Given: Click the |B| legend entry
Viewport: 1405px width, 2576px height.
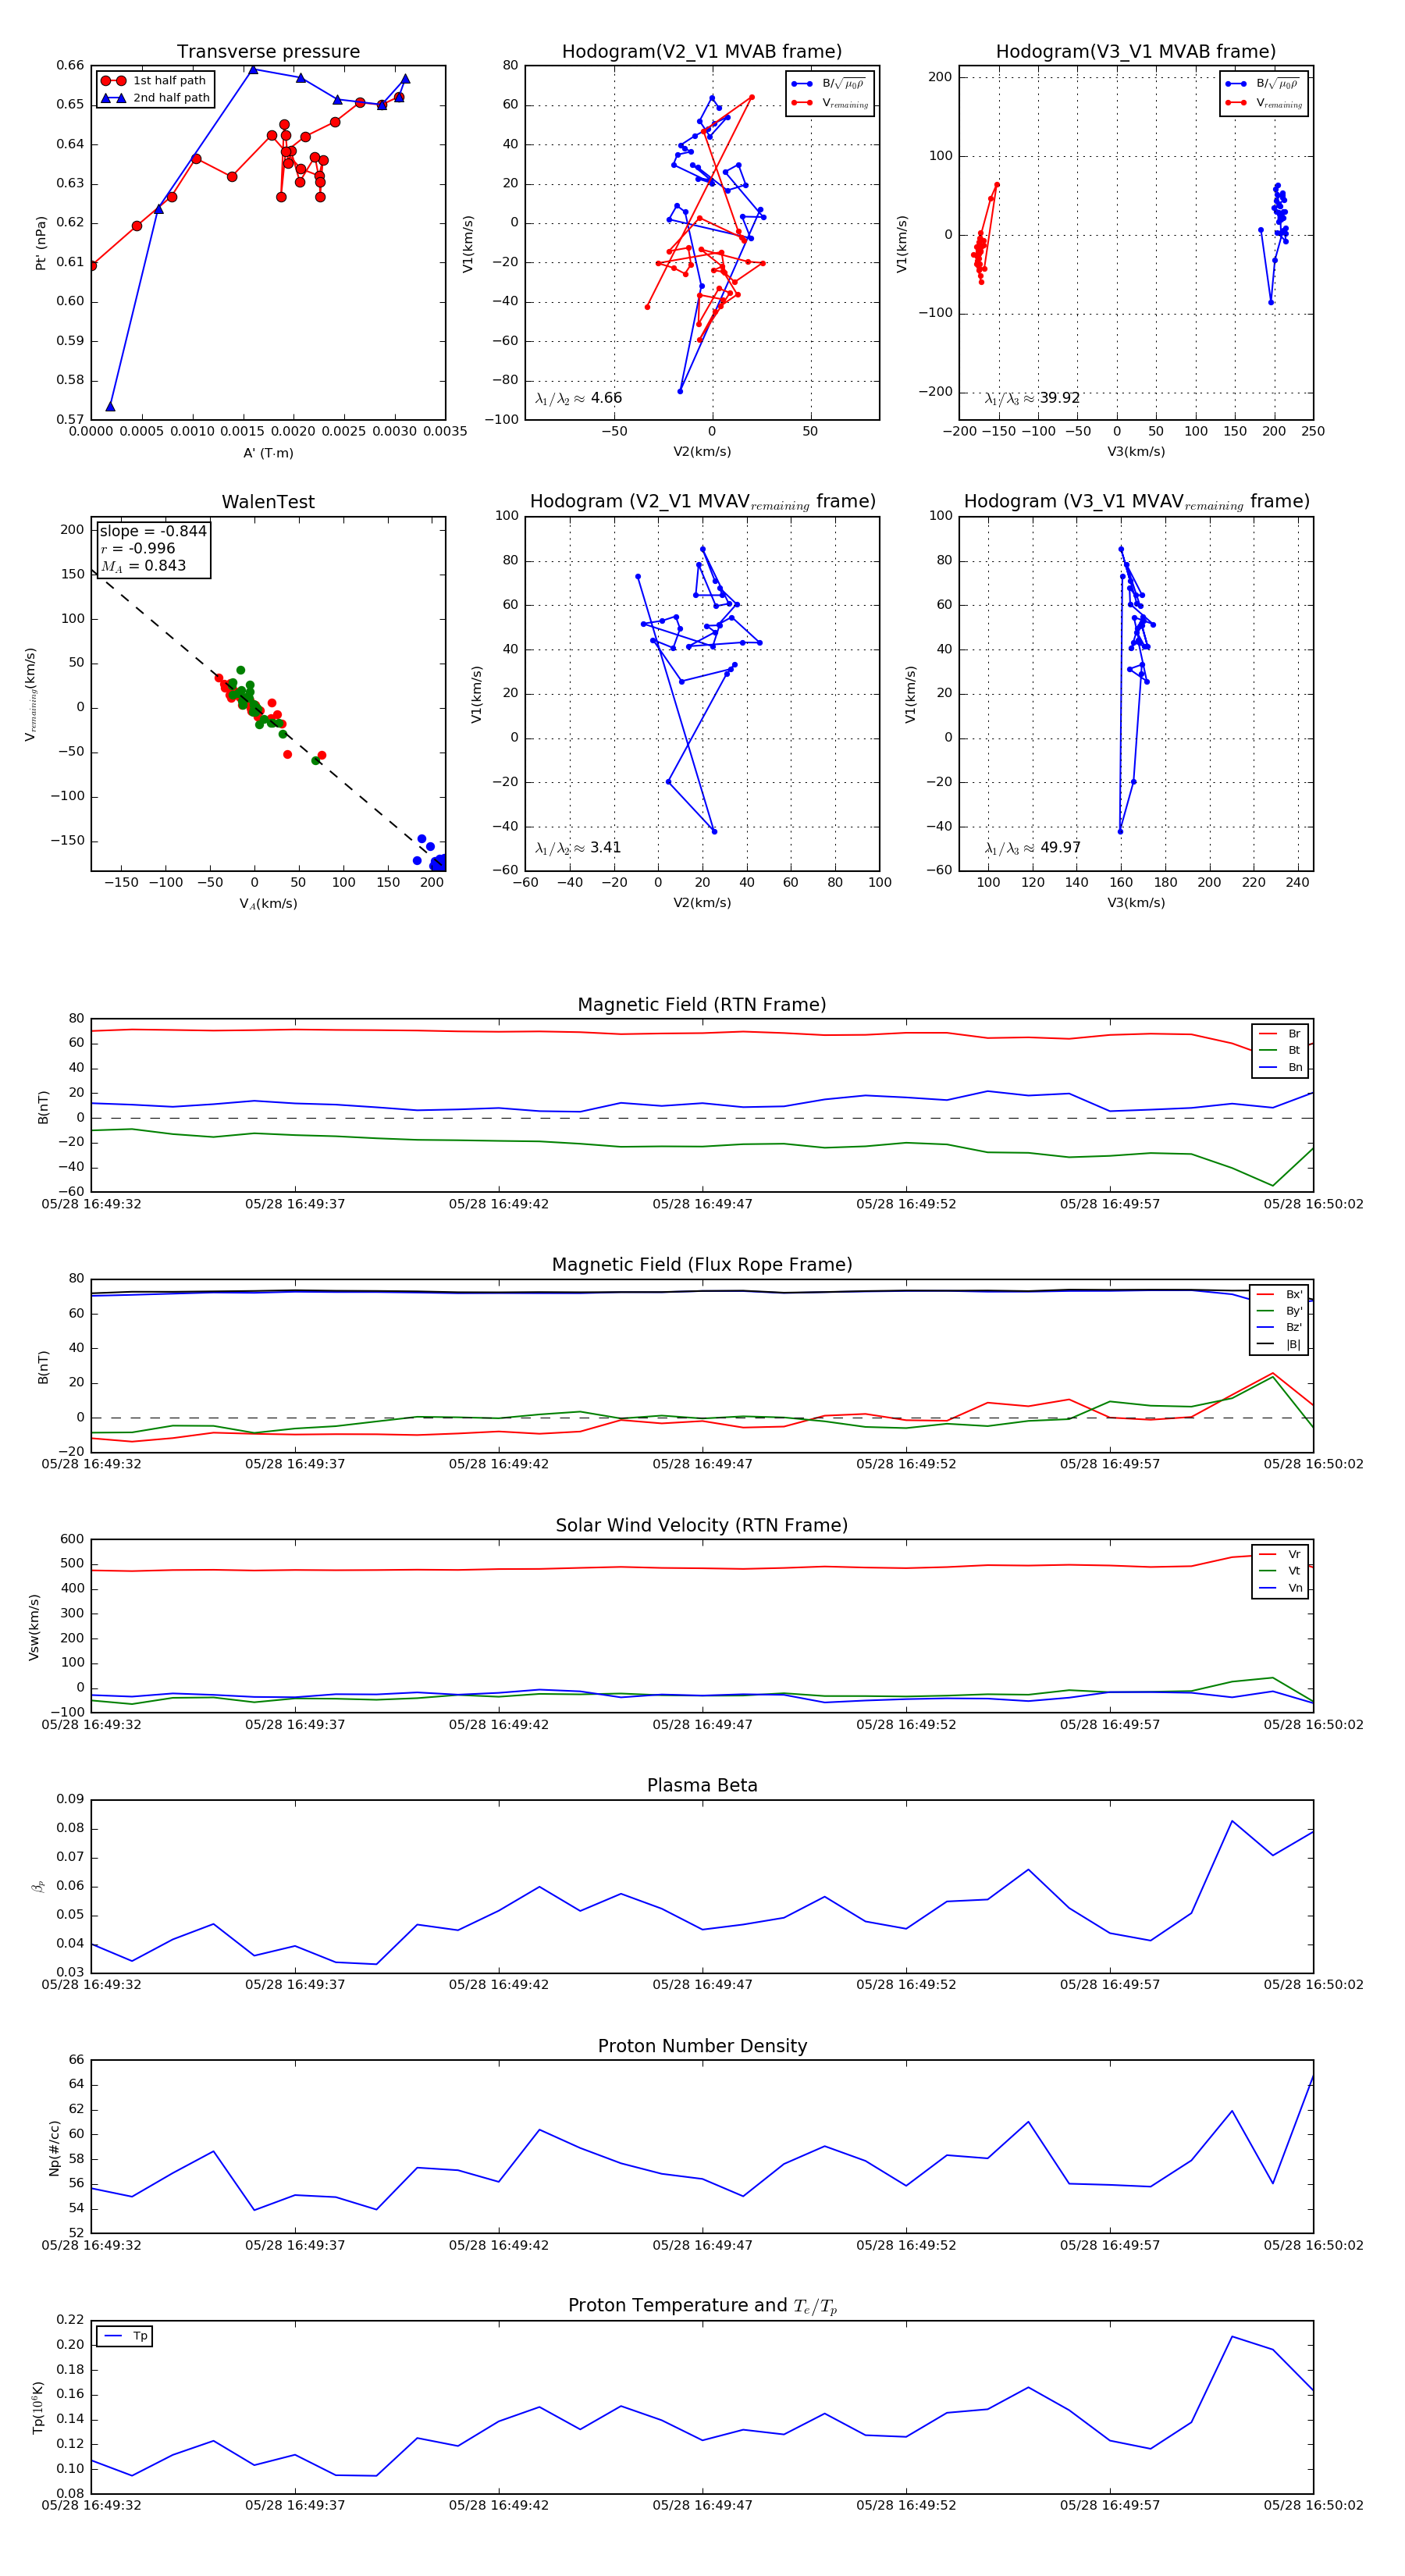Looking at the screenshot, I should click(x=1280, y=1344).
